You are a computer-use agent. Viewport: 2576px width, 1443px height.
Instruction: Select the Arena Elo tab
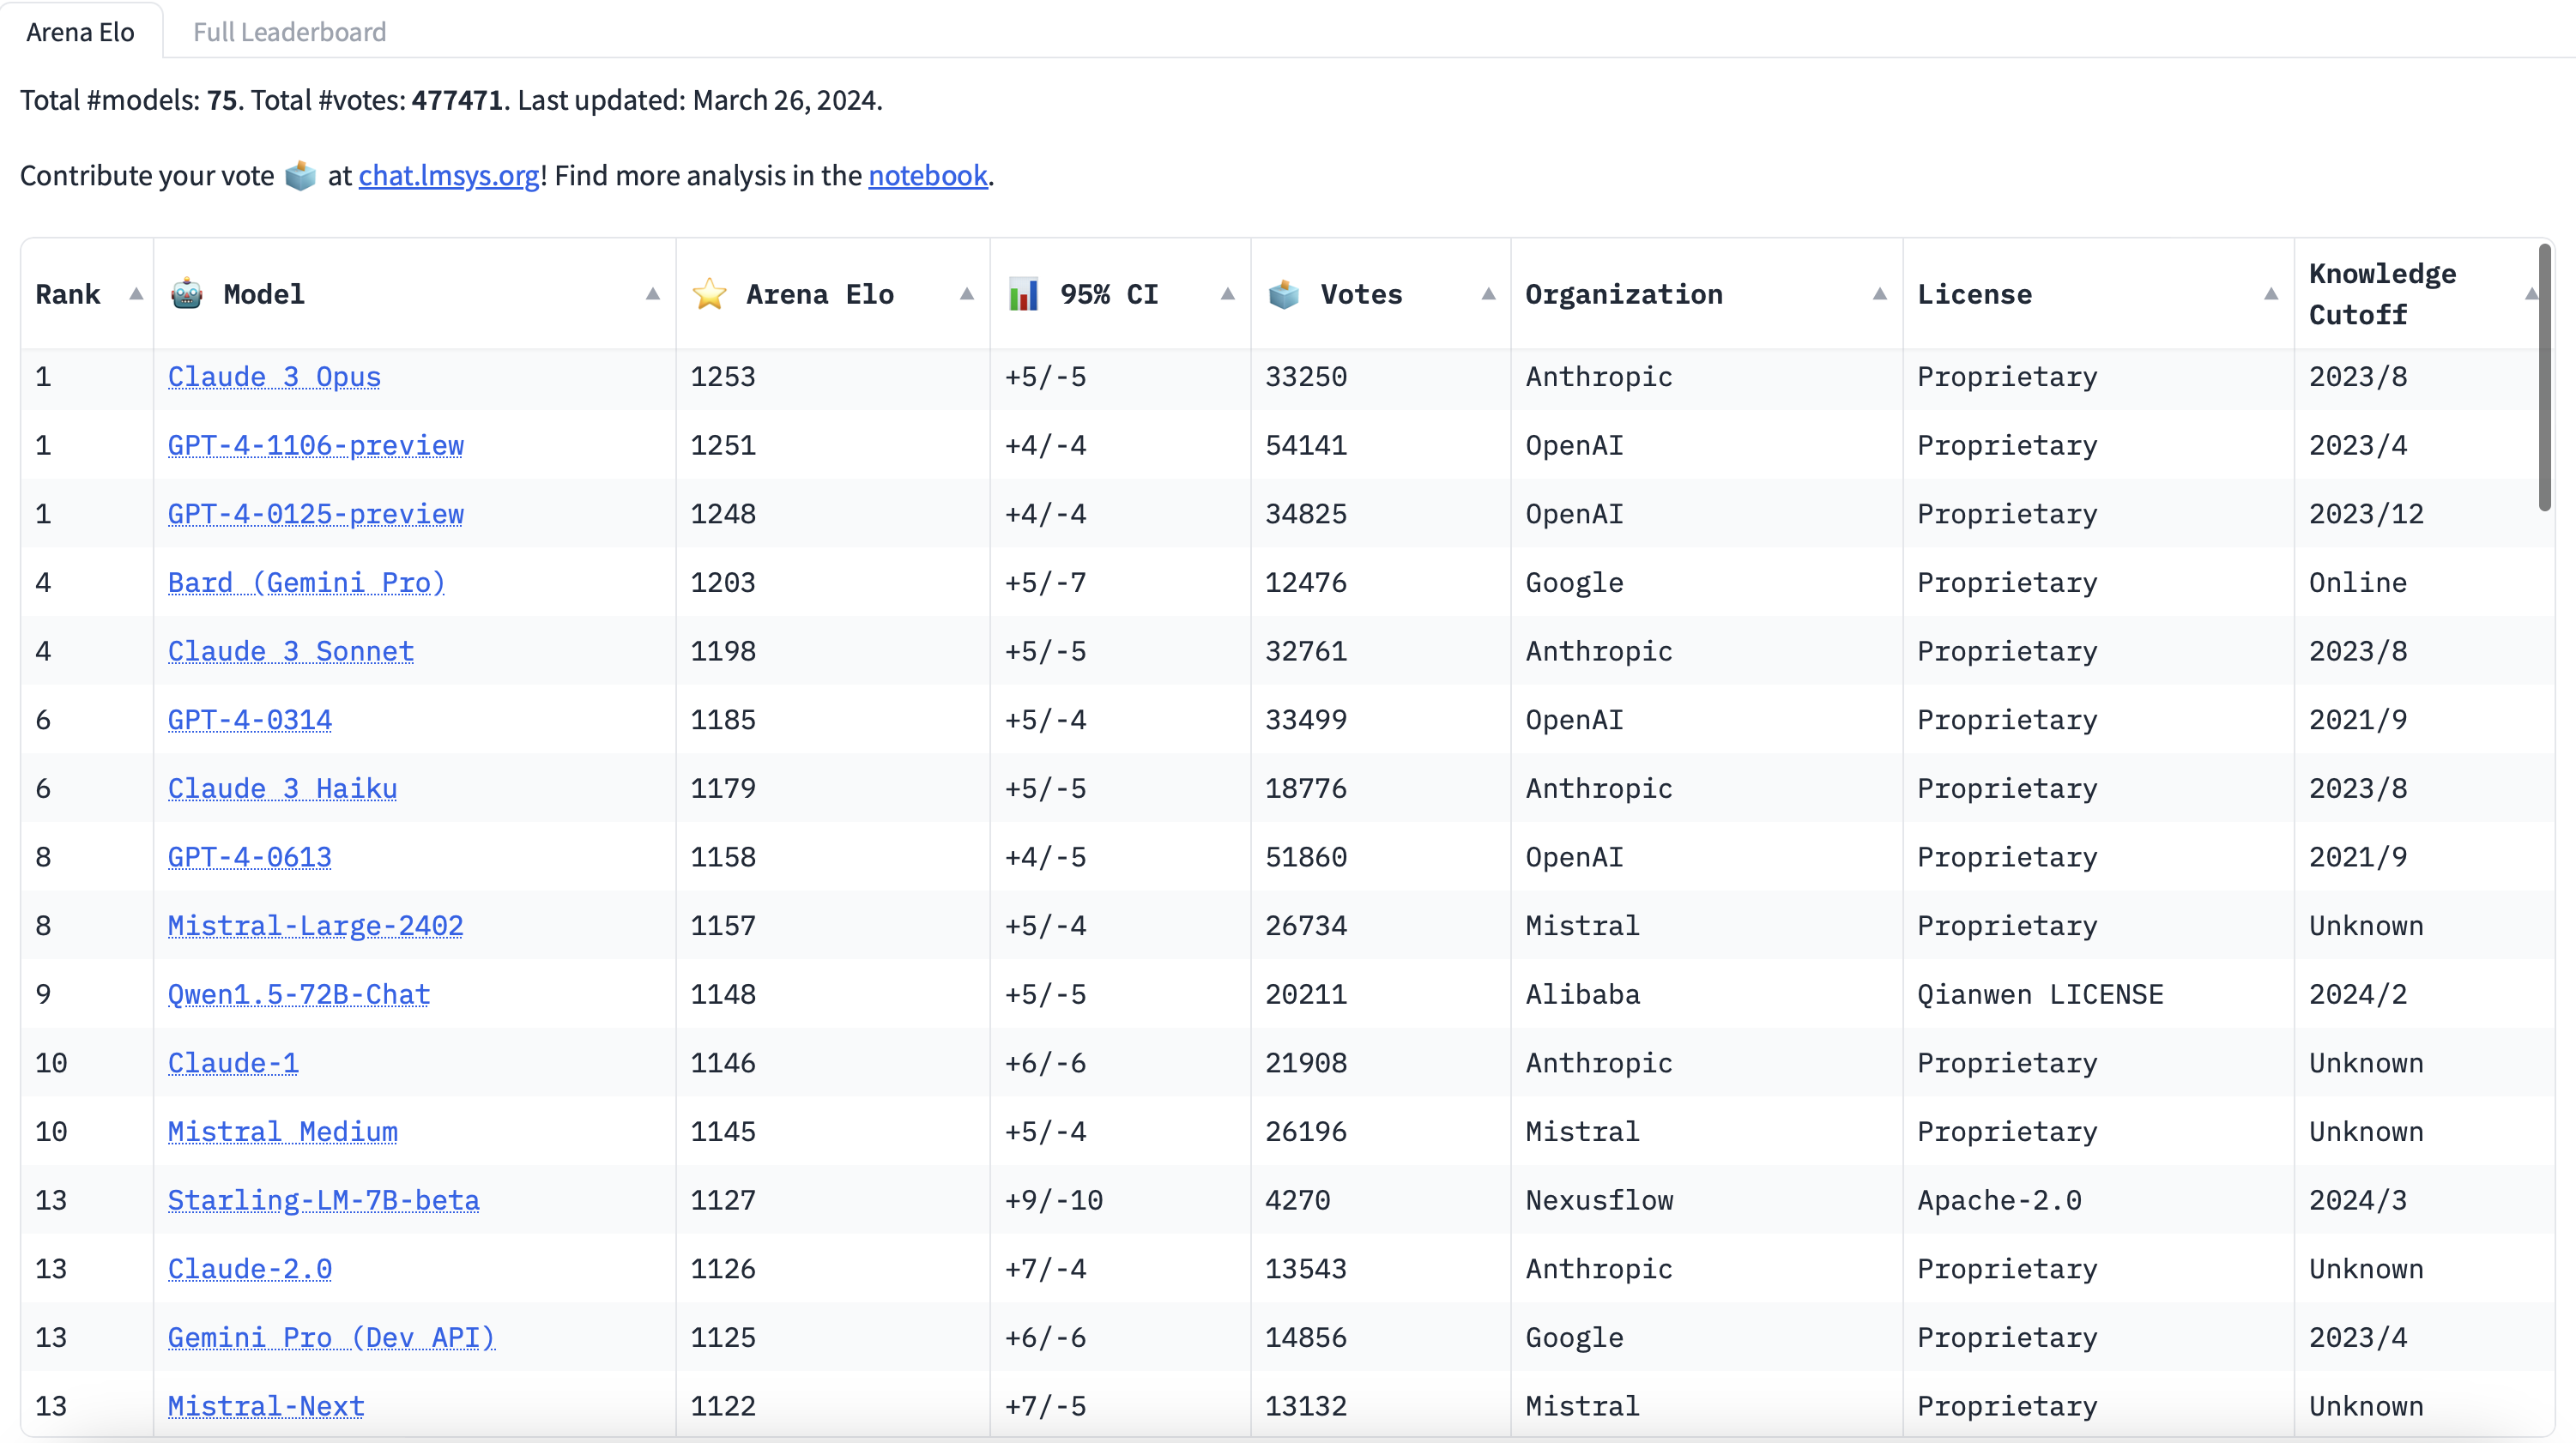point(80,32)
